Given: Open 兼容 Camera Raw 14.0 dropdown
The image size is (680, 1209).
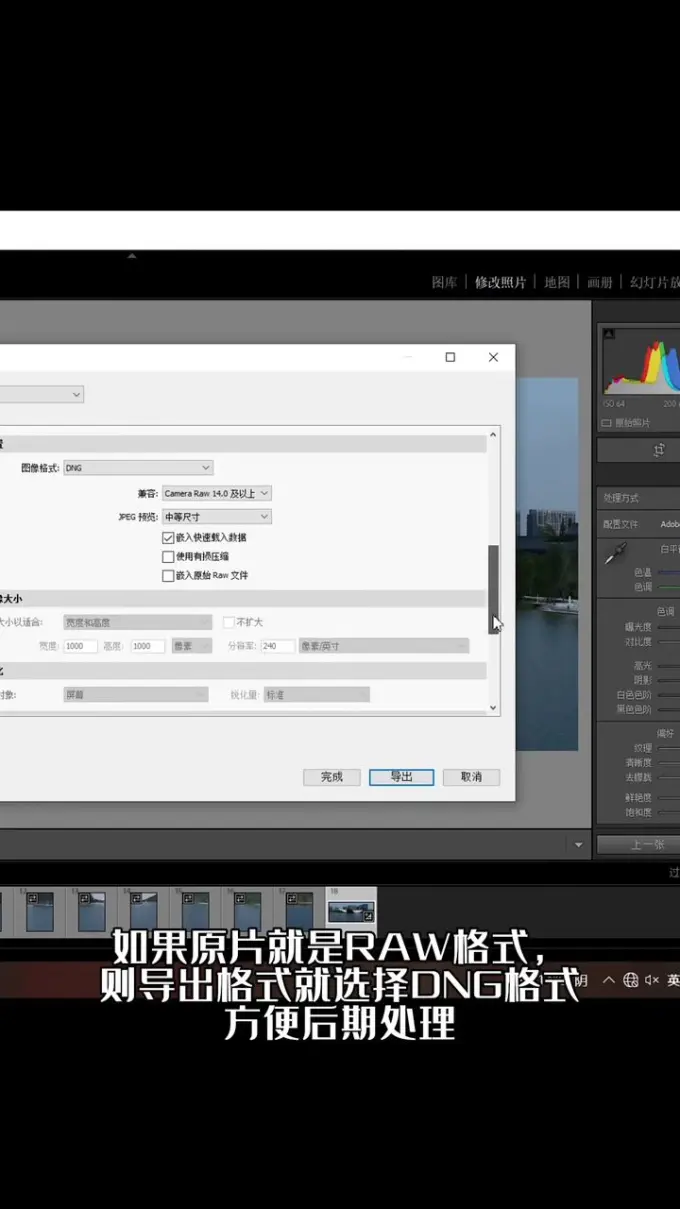Looking at the screenshot, I should tap(216, 493).
